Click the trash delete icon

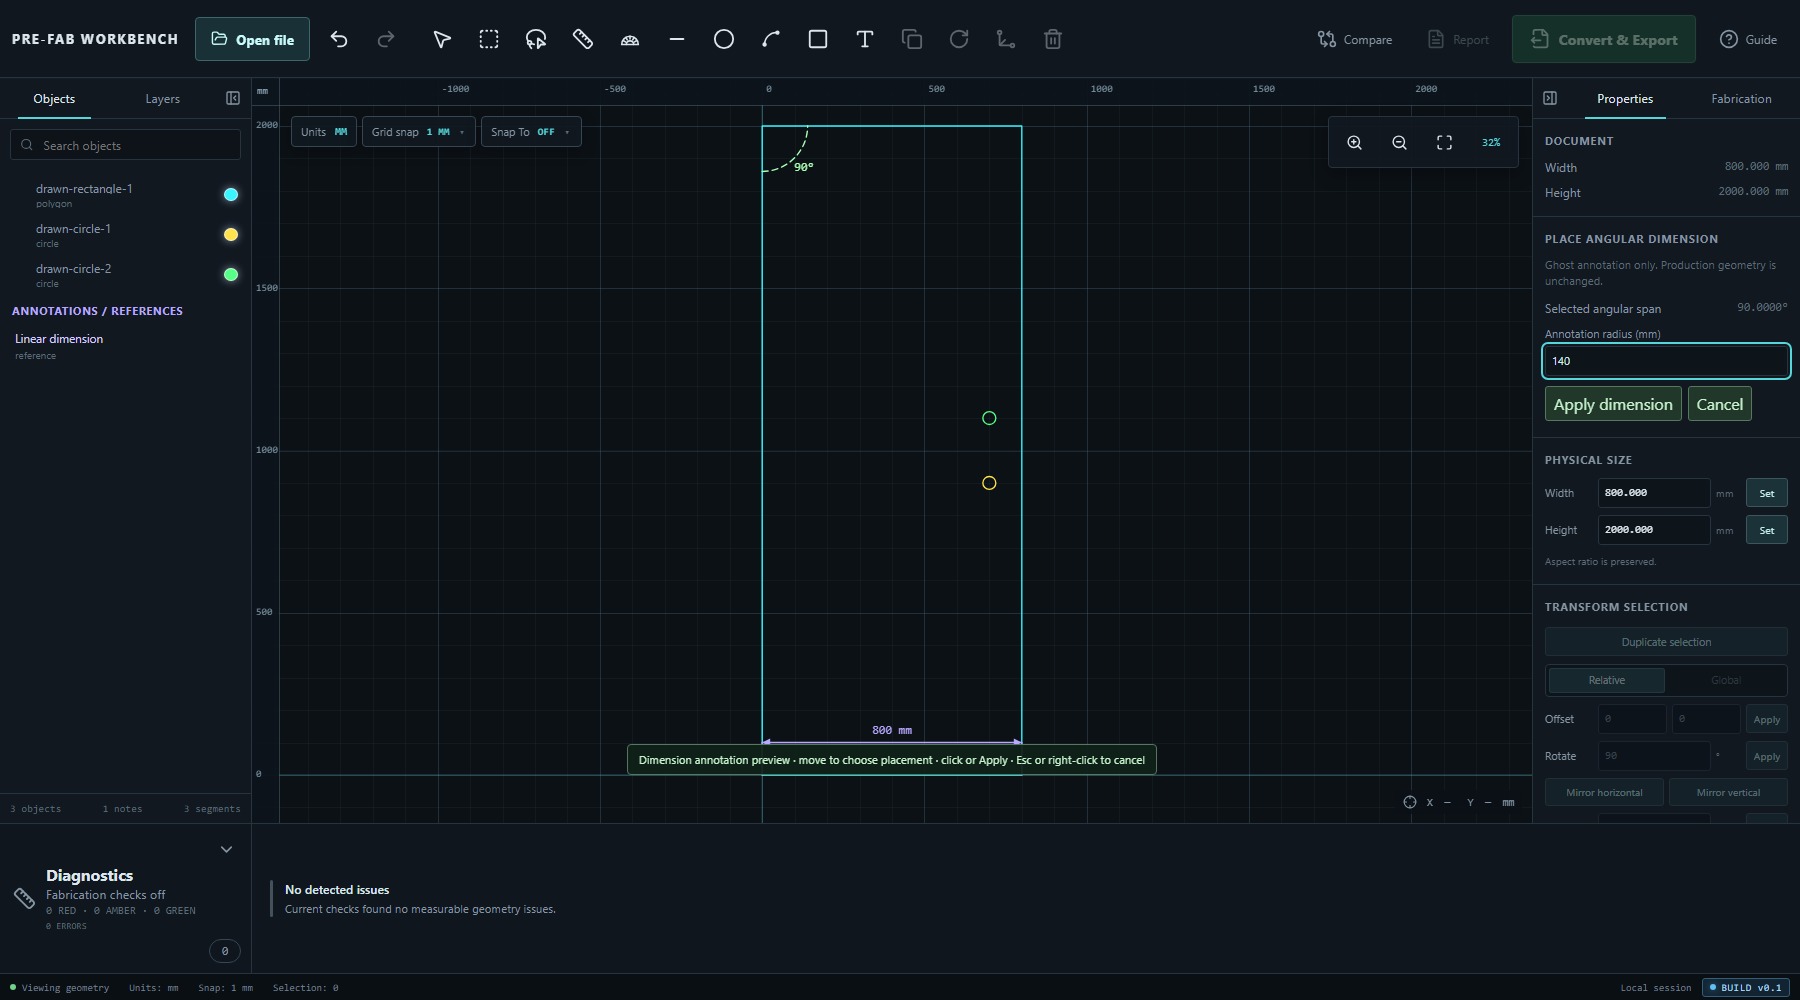click(x=1053, y=39)
